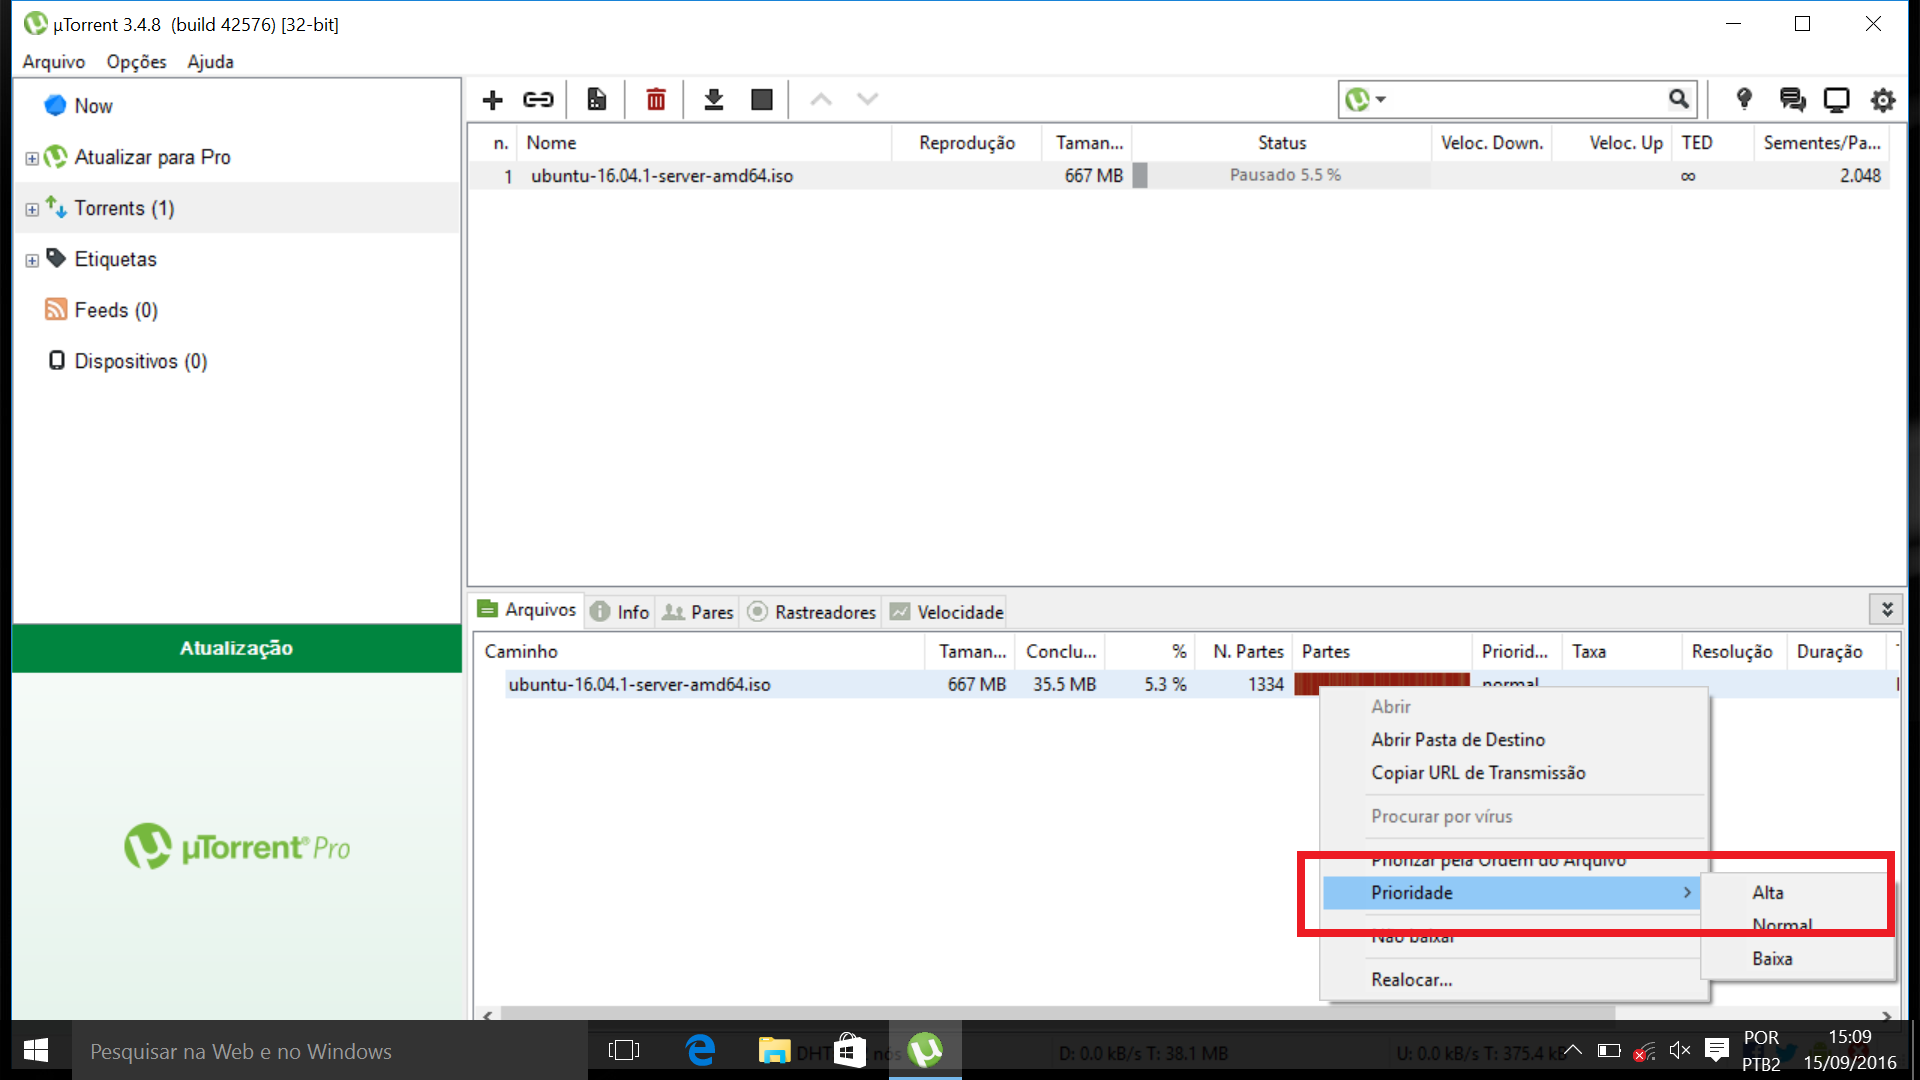Click the file list horizontal scrollbar
The width and height of the screenshot is (1920, 1080).
1058,1013
